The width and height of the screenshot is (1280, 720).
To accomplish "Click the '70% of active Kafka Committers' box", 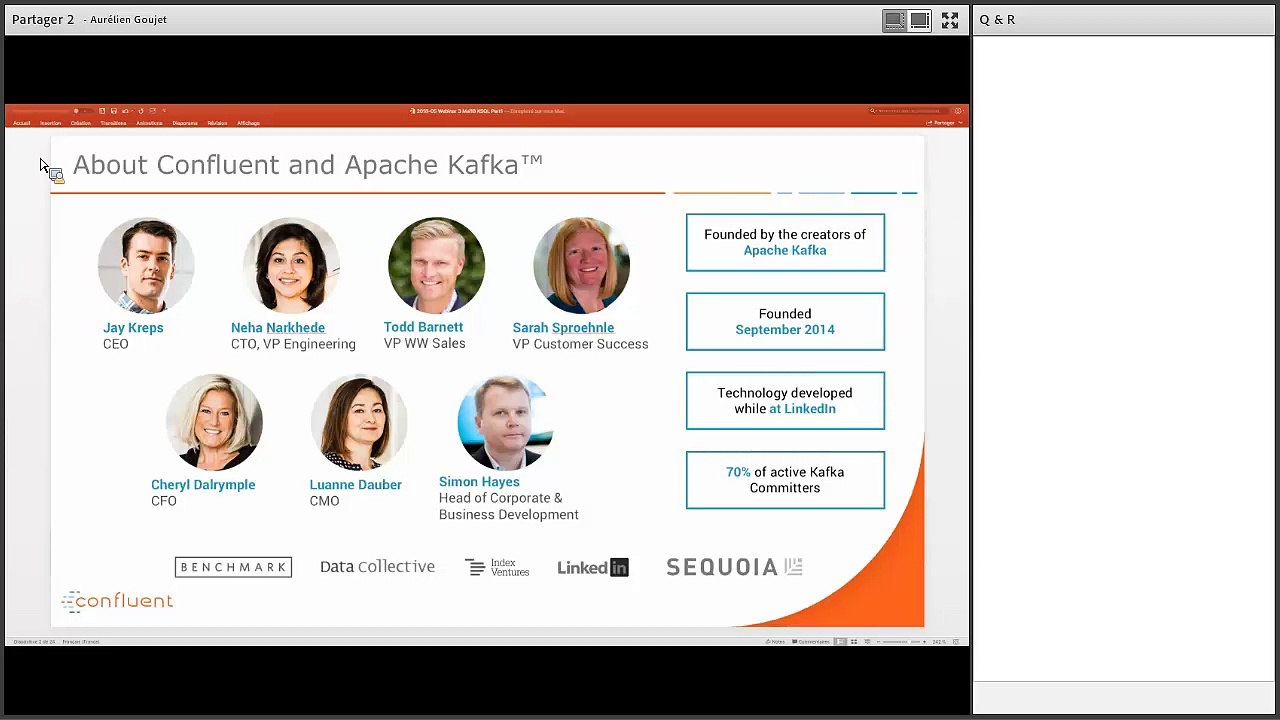I will pos(785,480).
